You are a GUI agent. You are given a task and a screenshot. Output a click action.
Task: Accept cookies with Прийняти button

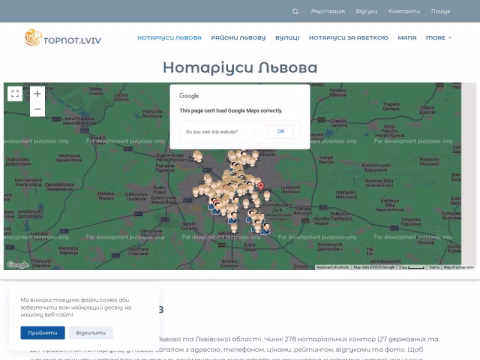click(43, 333)
